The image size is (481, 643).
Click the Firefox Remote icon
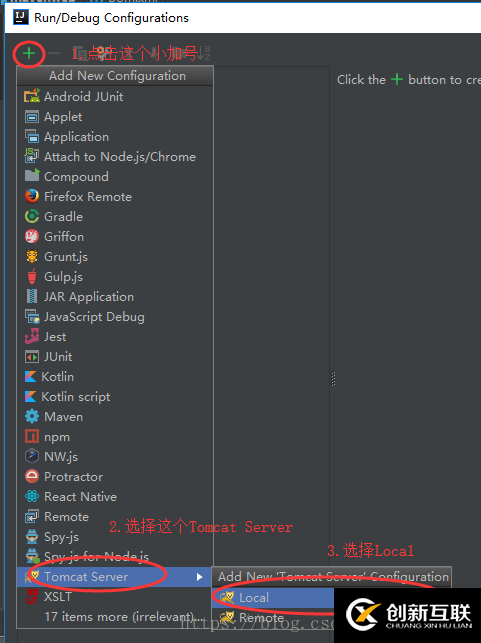32,196
